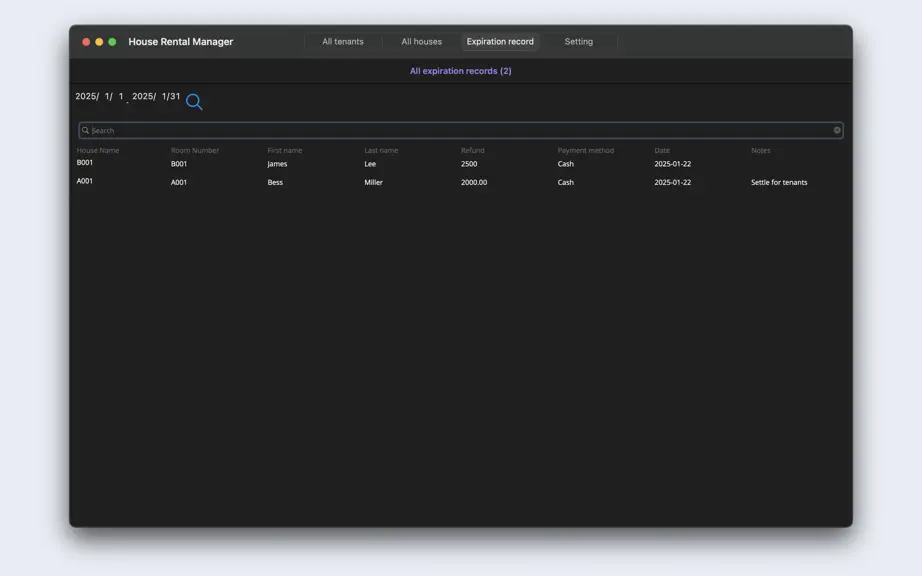The width and height of the screenshot is (922, 576).
Task: Click All expiration records (2) heading
Action: click(460, 71)
